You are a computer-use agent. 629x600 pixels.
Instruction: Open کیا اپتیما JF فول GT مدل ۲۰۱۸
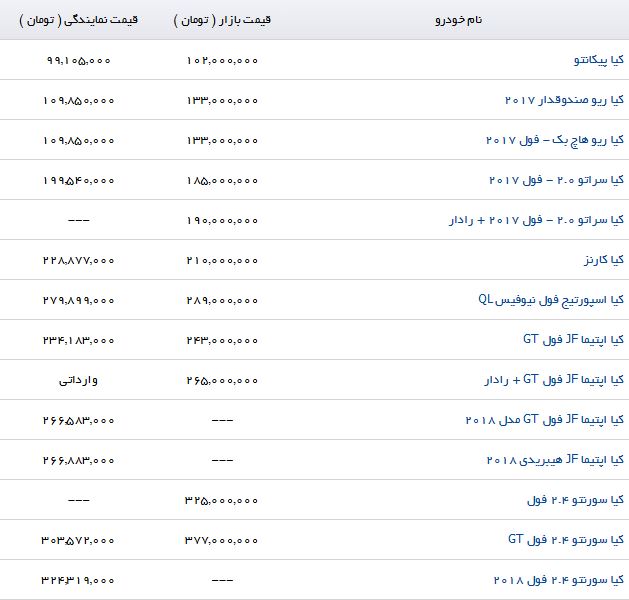(x=544, y=420)
